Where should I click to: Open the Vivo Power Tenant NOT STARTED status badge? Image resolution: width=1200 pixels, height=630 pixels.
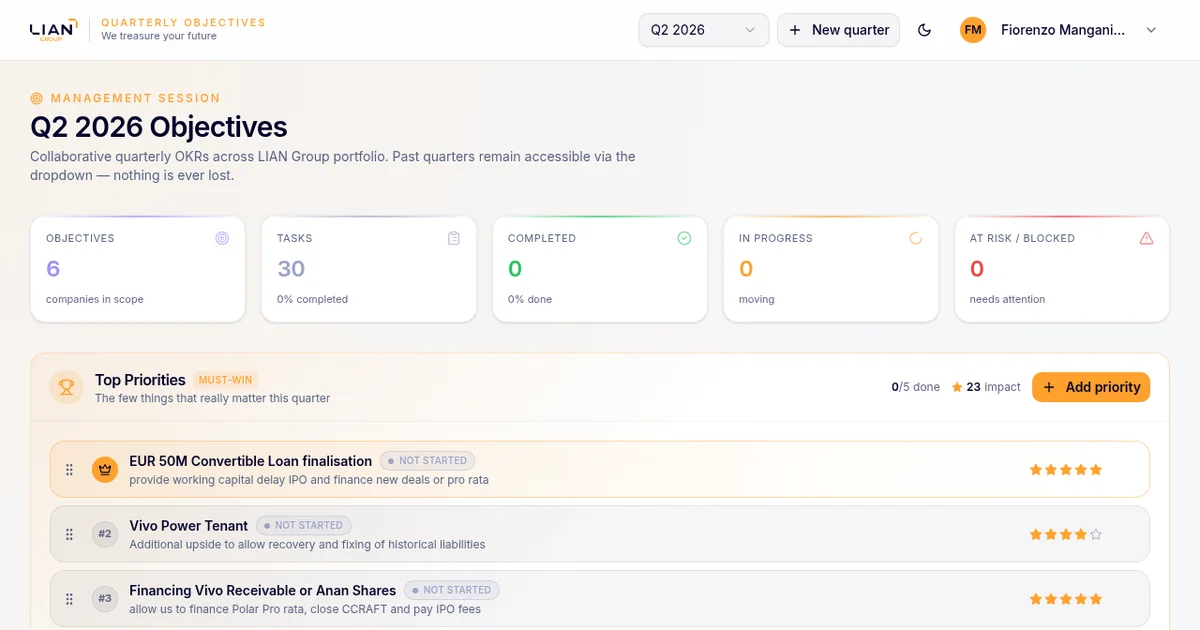click(304, 525)
